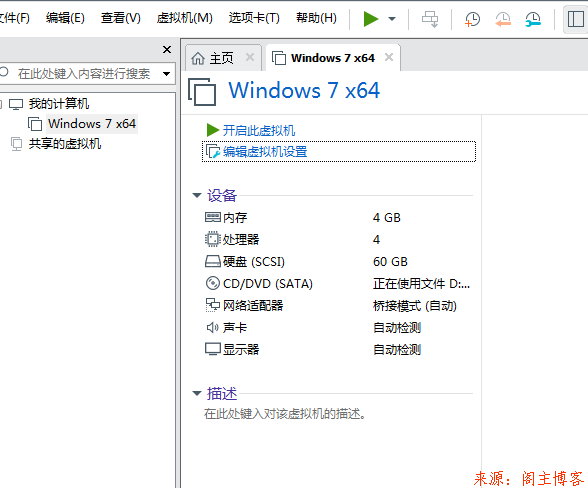Image resolution: width=588 pixels, height=488 pixels.
Task: Click the 桥接模式 (自动) network value
Action: (x=415, y=306)
